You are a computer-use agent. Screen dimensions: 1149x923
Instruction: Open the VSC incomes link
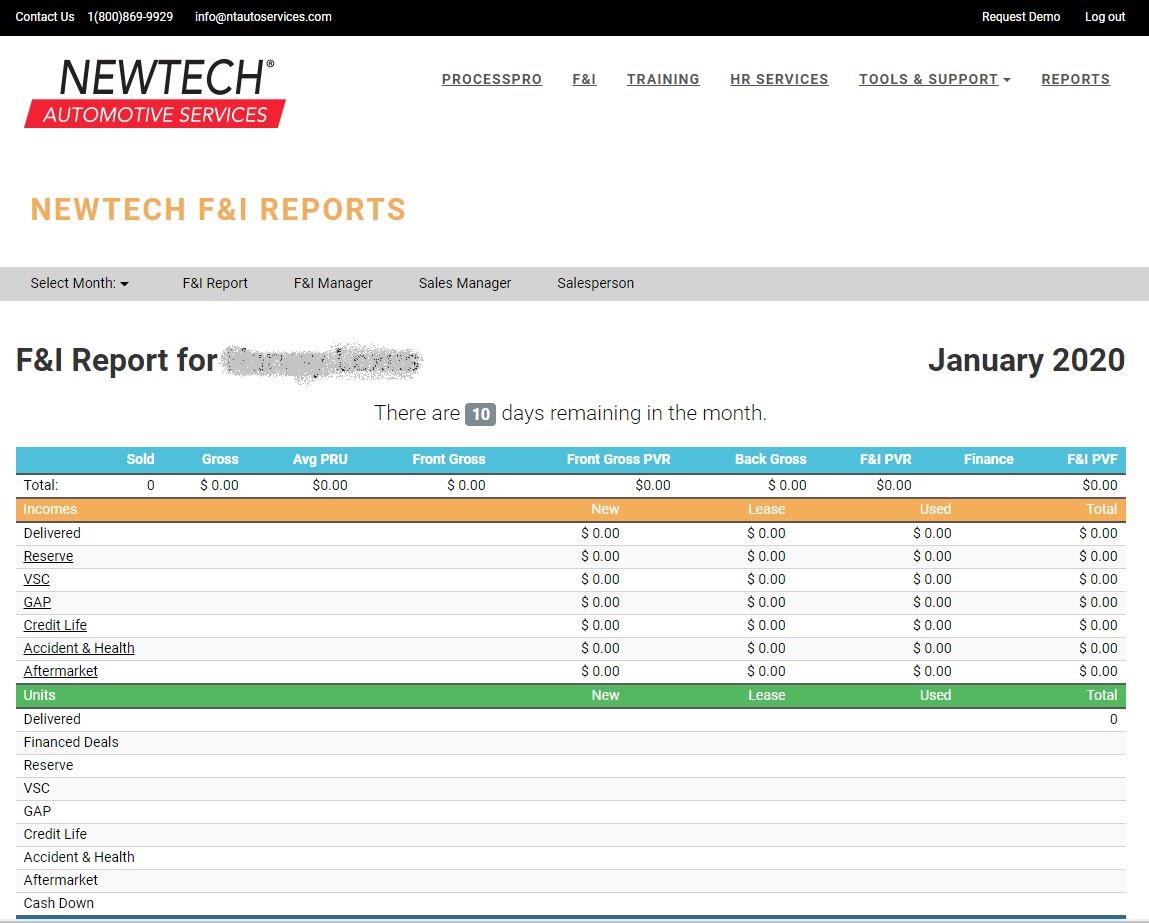37,579
